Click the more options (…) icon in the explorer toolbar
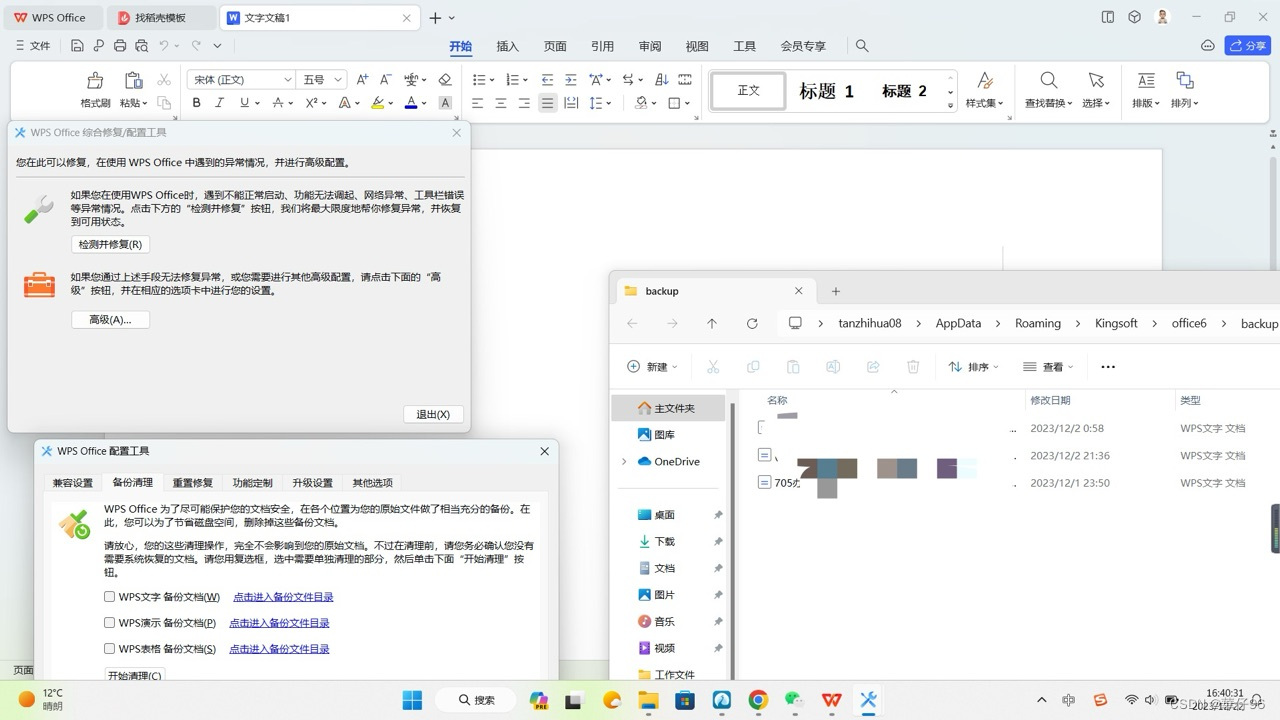Image resolution: width=1280 pixels, height=720 pixels. click(x=1108, y=367)
